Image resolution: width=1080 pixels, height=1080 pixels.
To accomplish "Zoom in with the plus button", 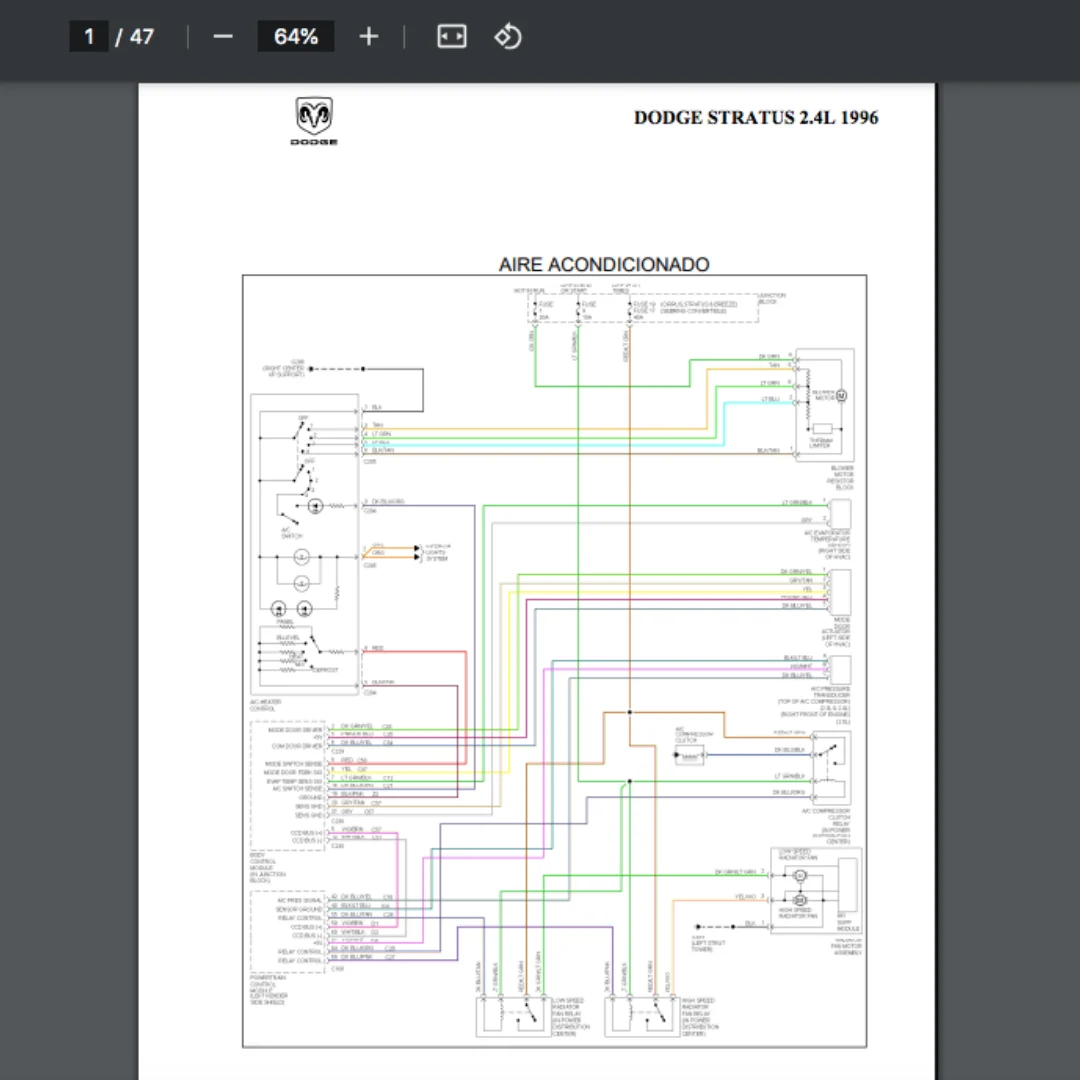I will (x=369, y=37).
